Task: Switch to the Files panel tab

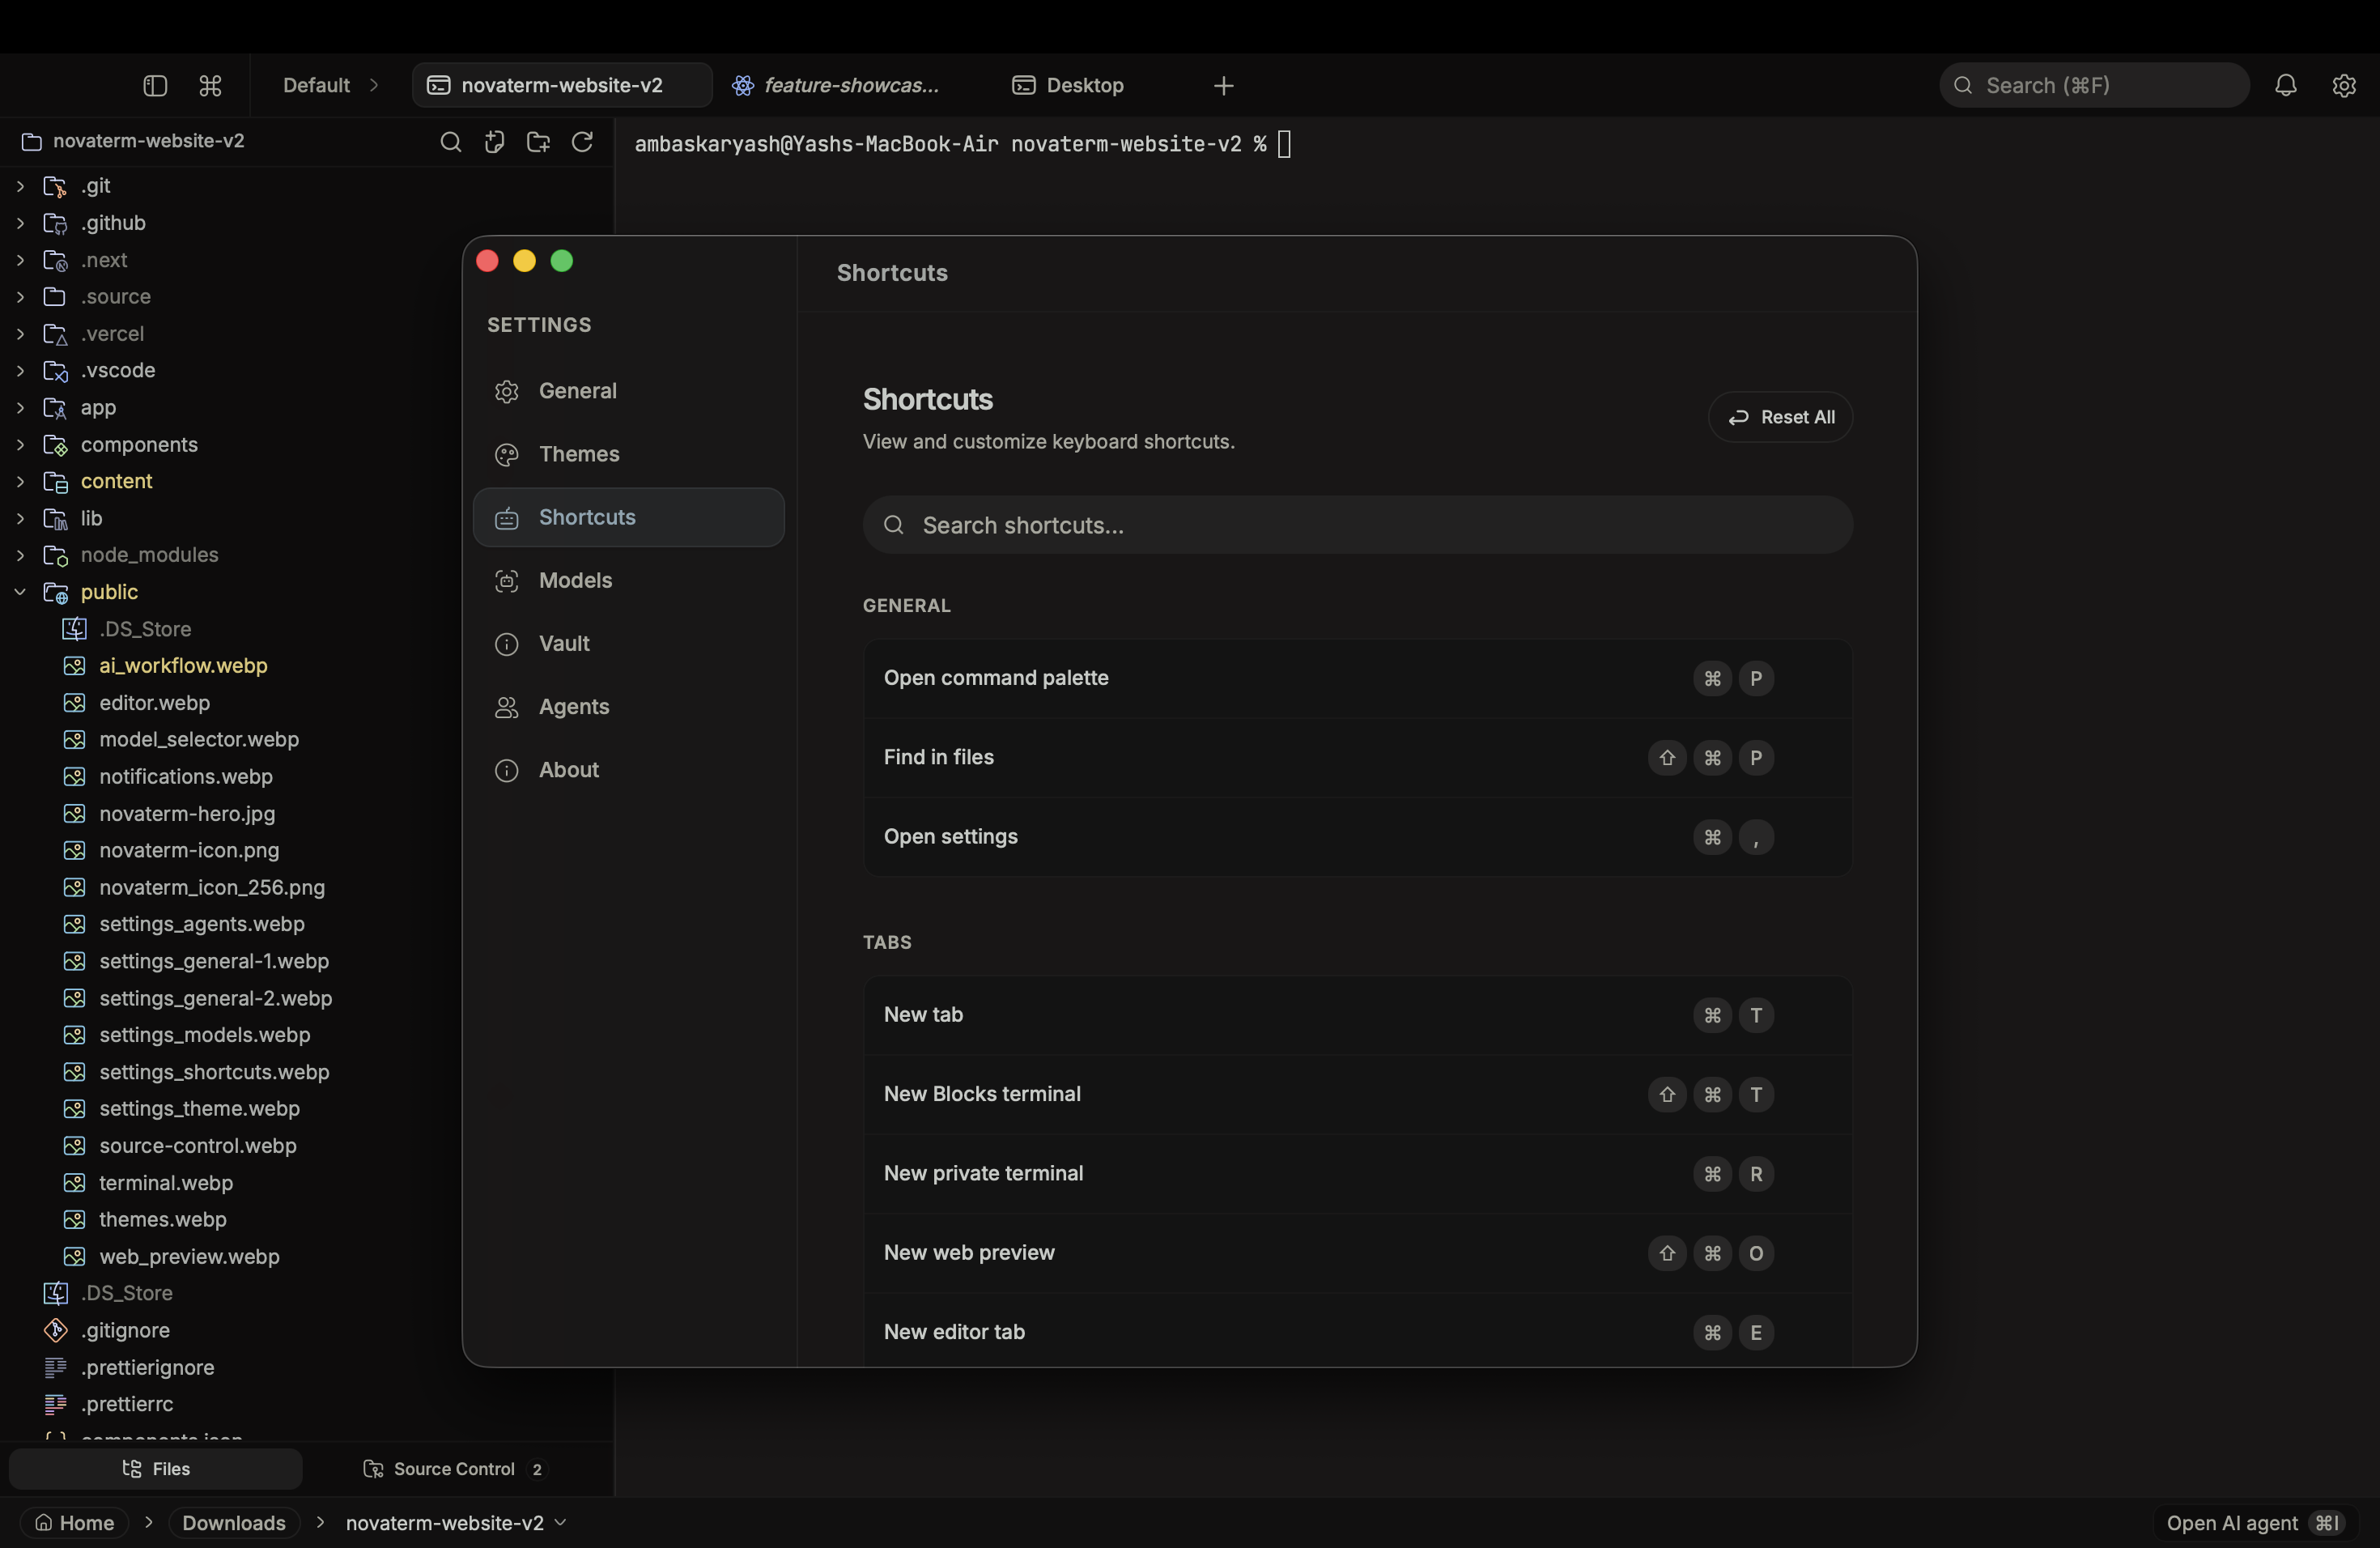Action: 156,1469
